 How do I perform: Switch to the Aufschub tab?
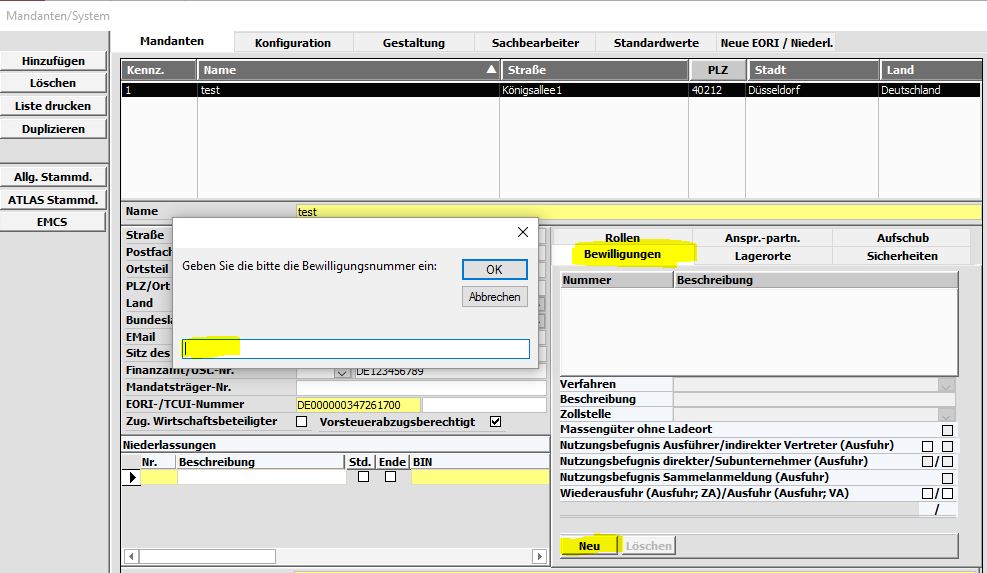point(903,238)
